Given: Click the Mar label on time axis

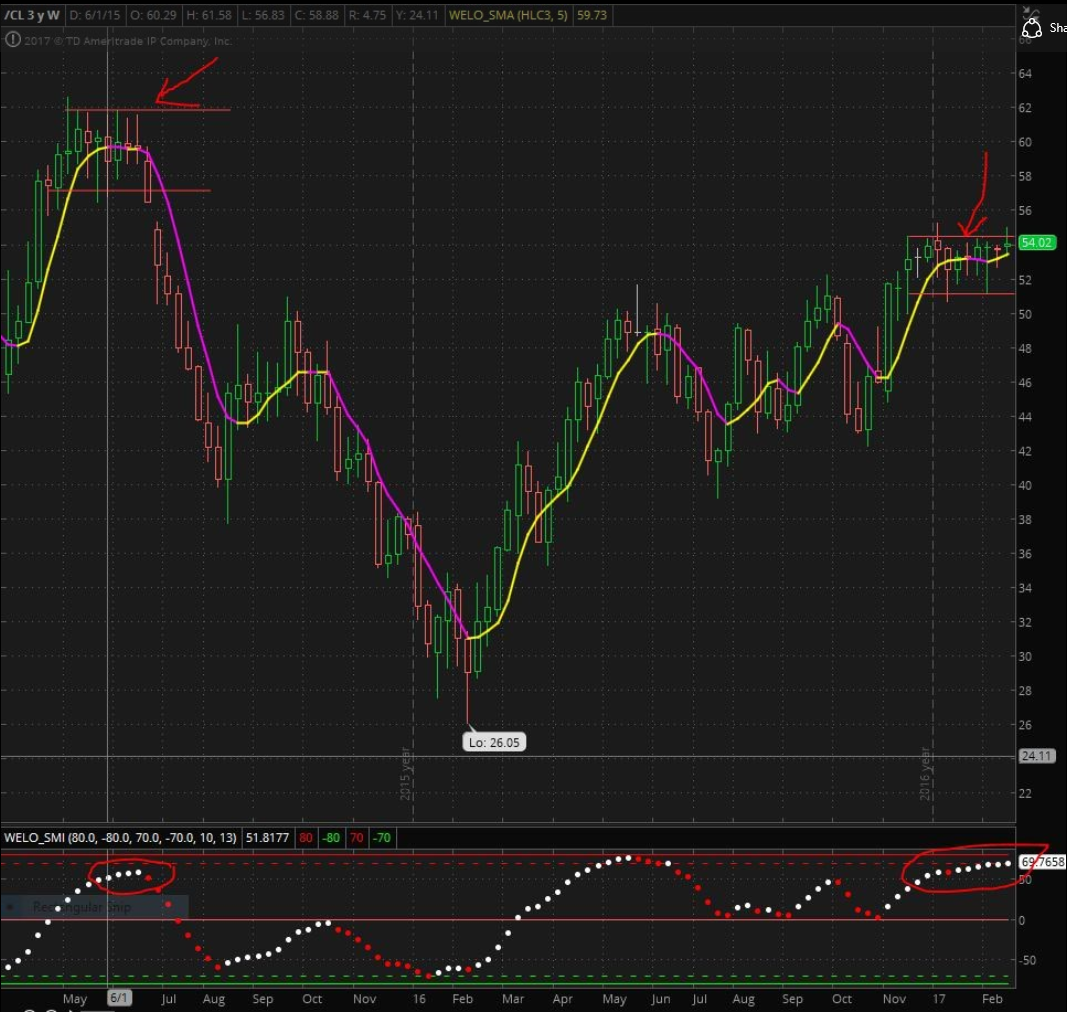Looking at the screenshot, I should pos(512,998).
